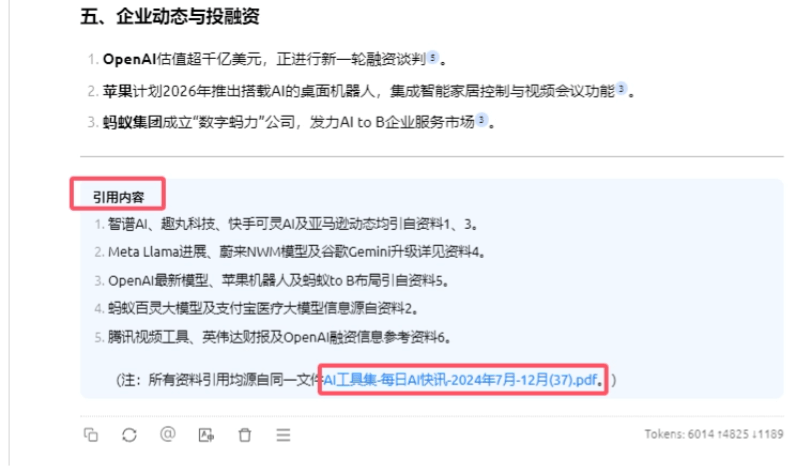Delete the message with the trash icon

[245, 435]
